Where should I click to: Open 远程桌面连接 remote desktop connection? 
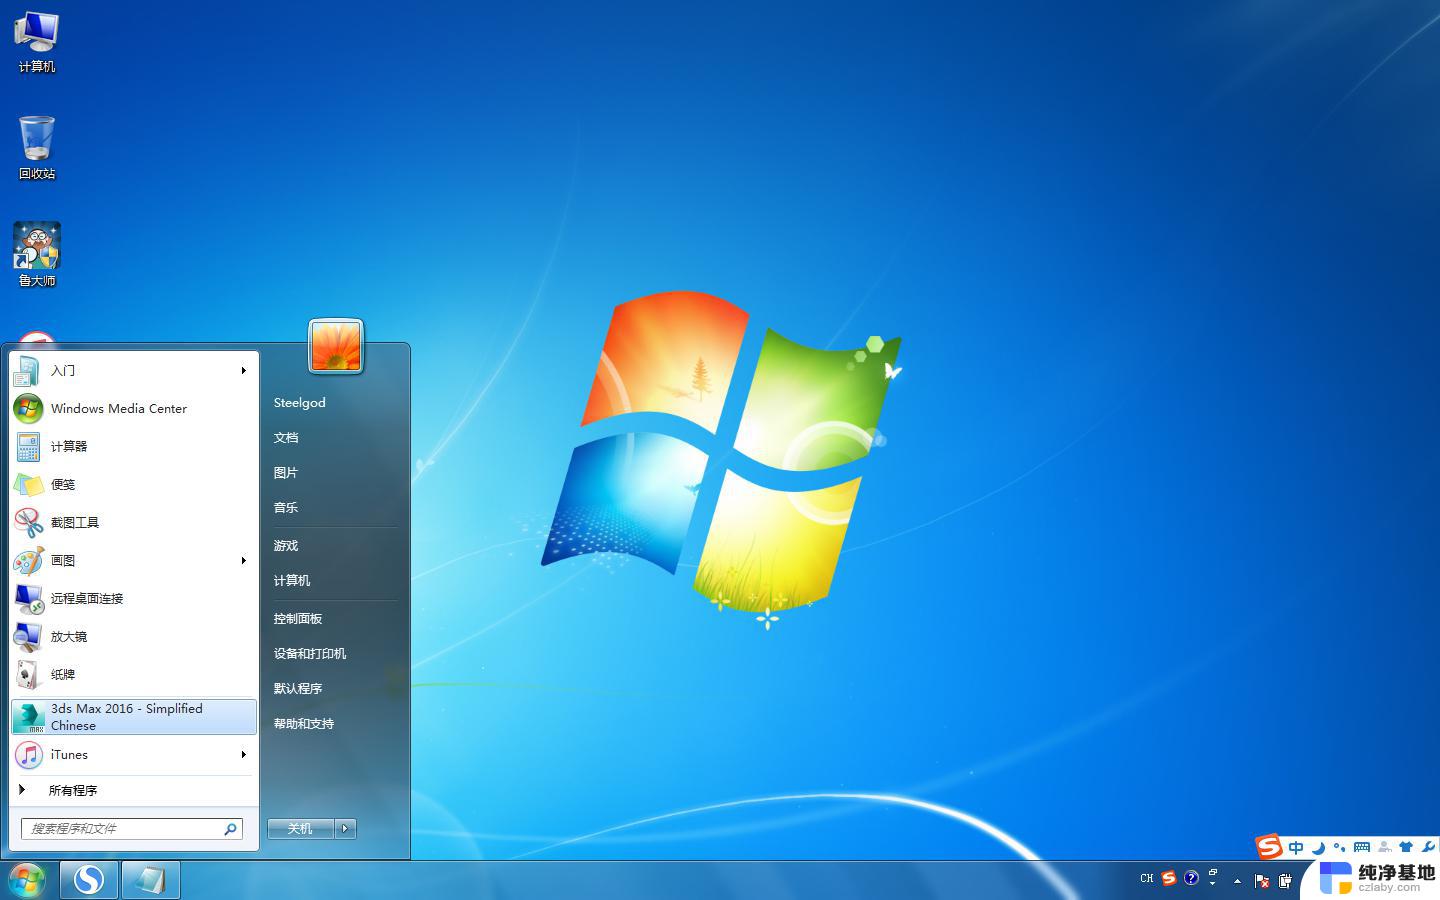pyautogui.click(x=133, y=598)
